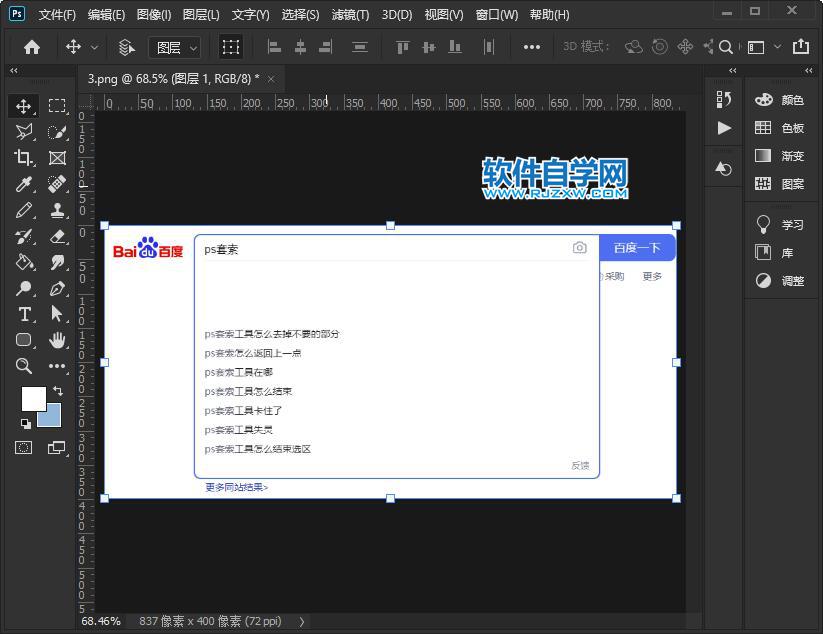This screenshot has width=823, height=634.
Task: Select the Clone Stamp tool
Action: 57,210
